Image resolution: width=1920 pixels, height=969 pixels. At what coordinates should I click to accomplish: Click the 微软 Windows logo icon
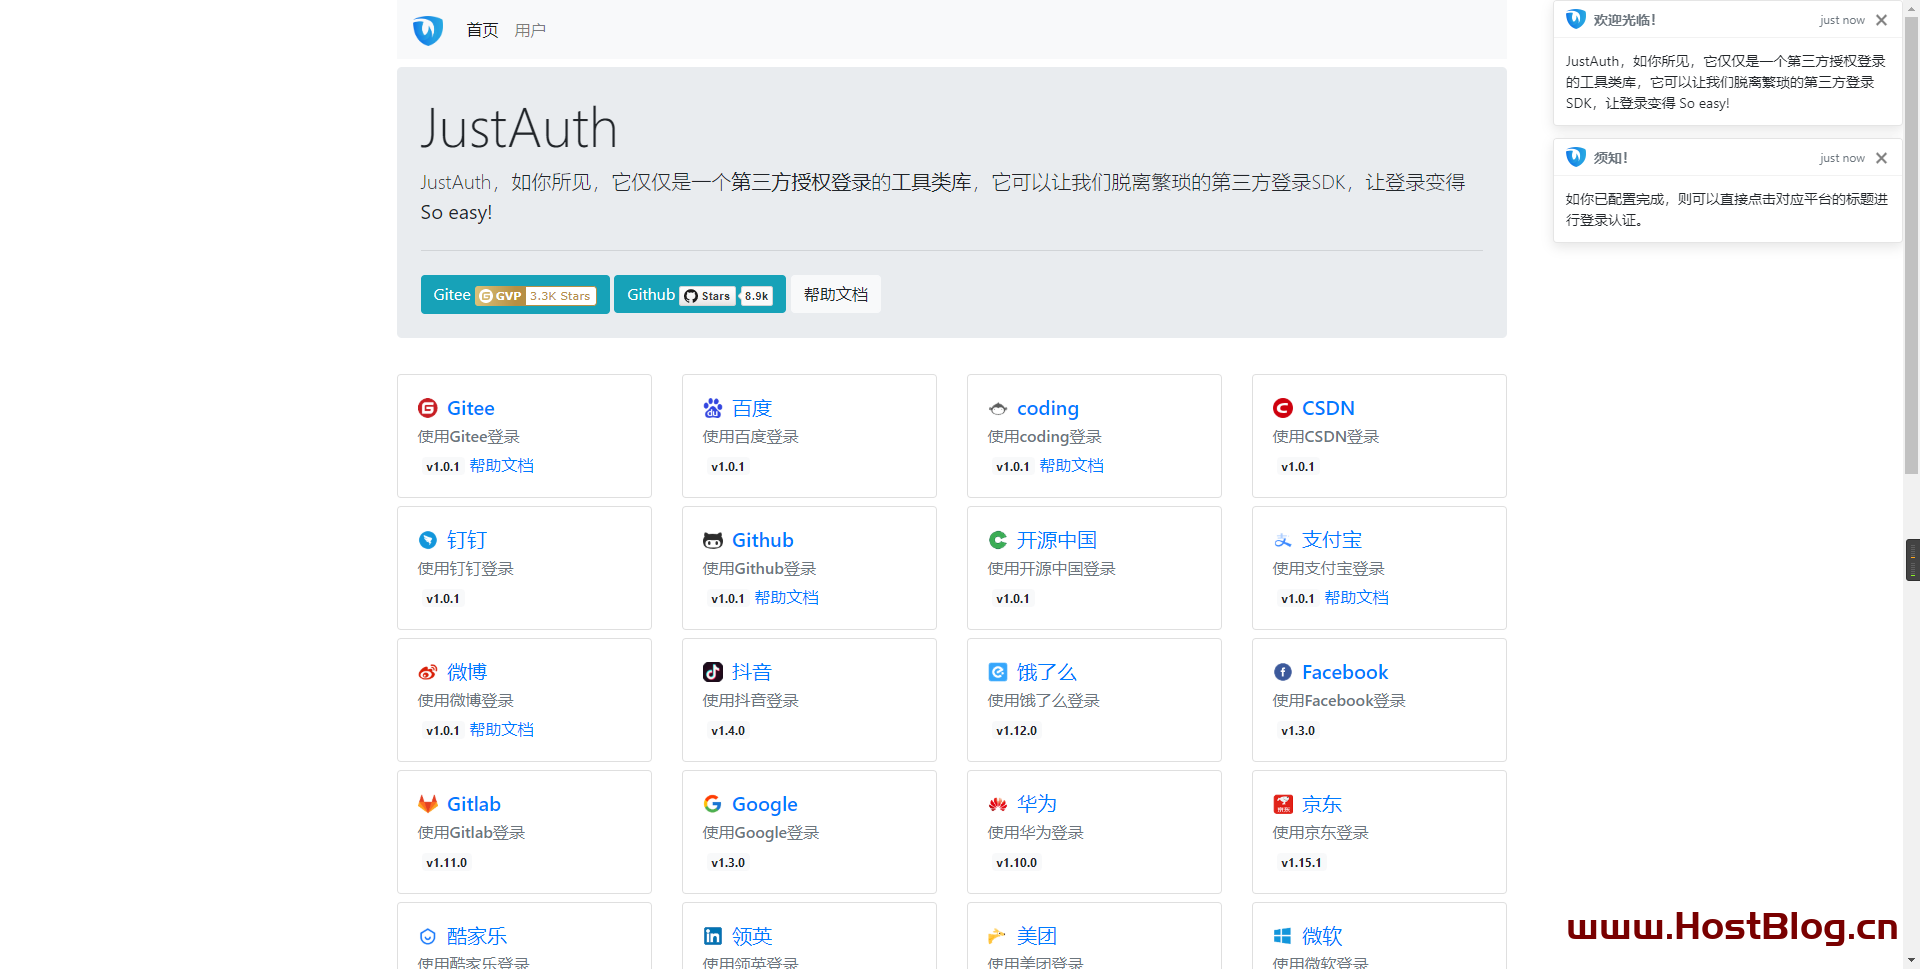pyautogui.click(x=1283, y=936)
